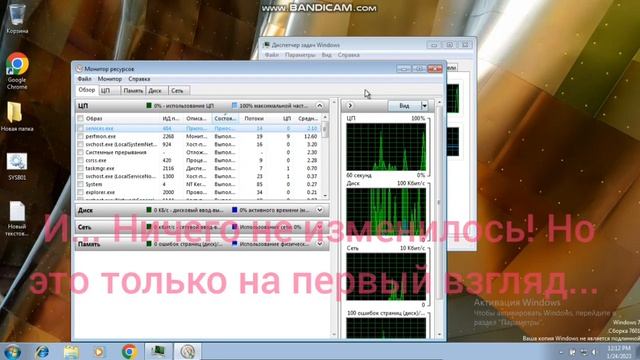Check the explorer.exe process checkbox
Screen dimensions: 640x360
pos(80,192)
